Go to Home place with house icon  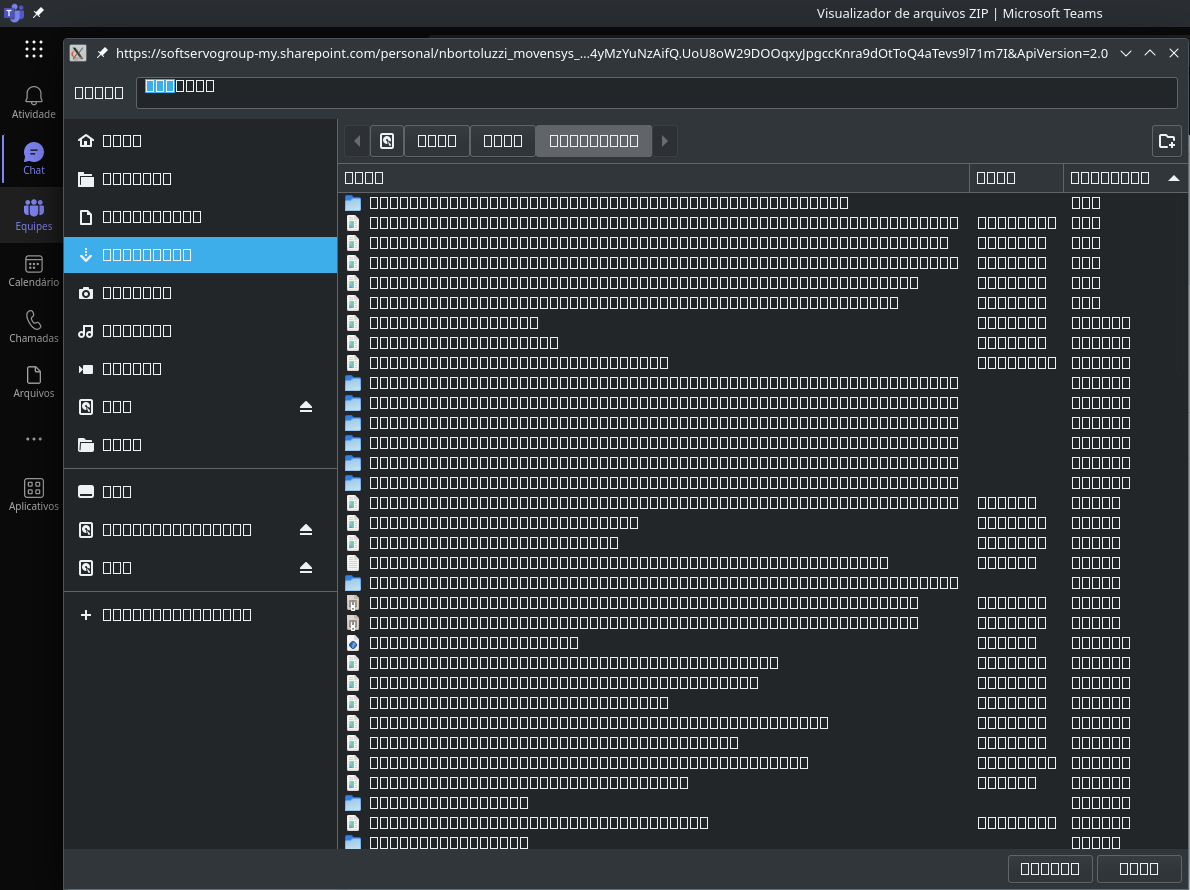click(200, 140)
